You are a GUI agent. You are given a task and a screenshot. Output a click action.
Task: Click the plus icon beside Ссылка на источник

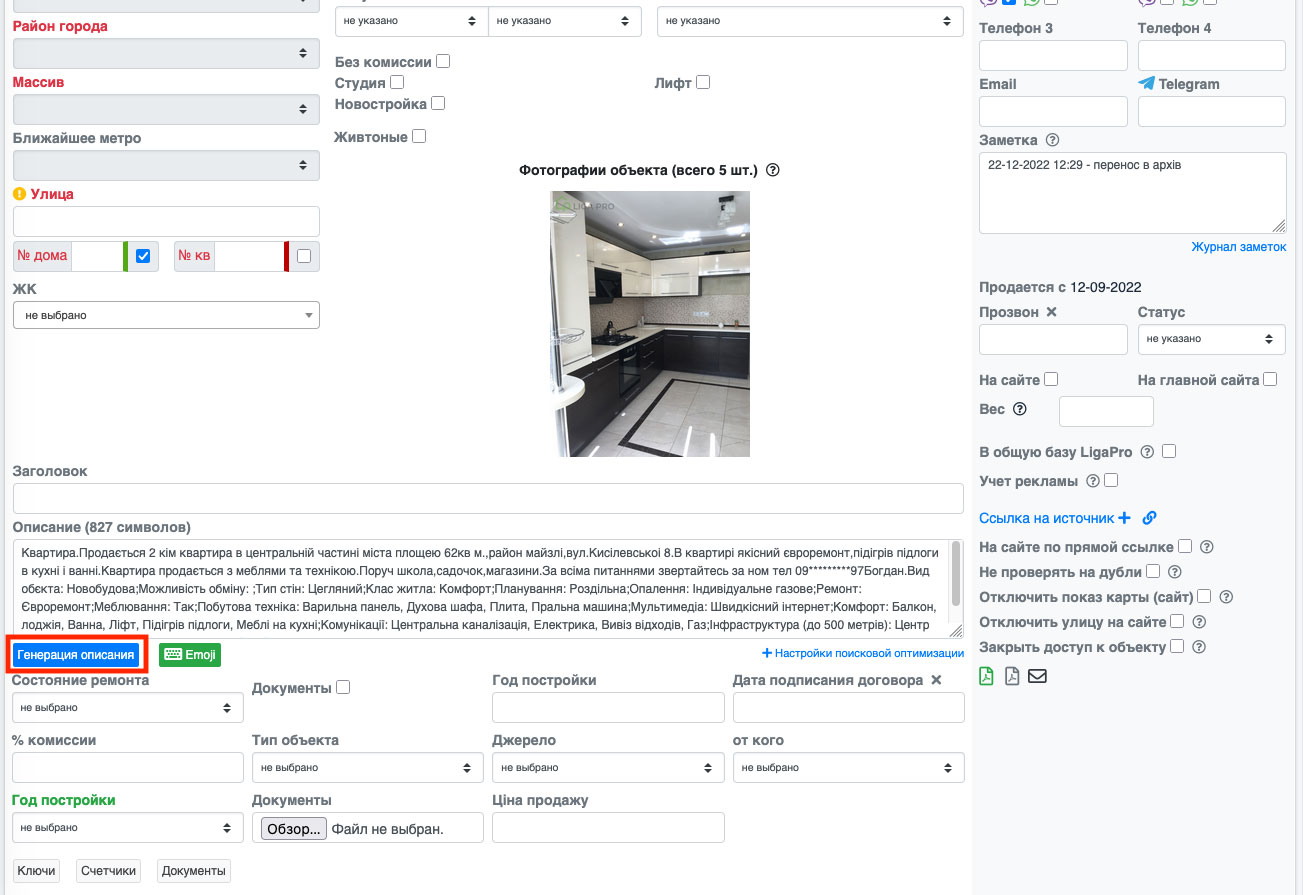point(1124,518)
